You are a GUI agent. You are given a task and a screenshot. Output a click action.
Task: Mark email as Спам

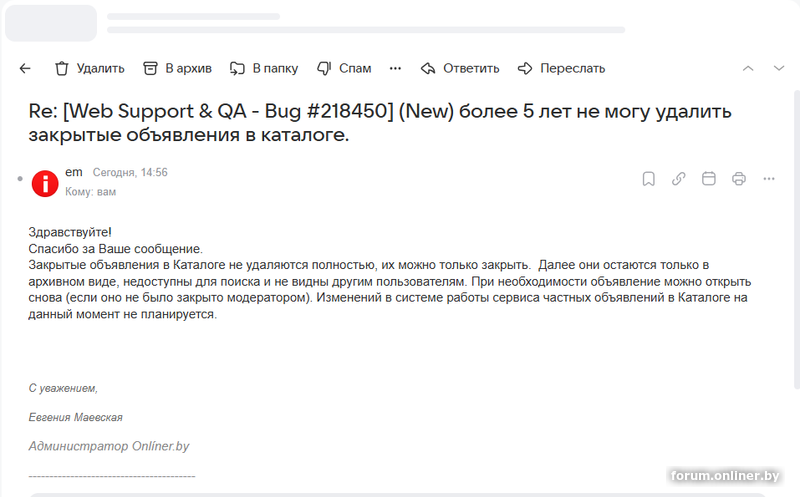click(344, 69)
